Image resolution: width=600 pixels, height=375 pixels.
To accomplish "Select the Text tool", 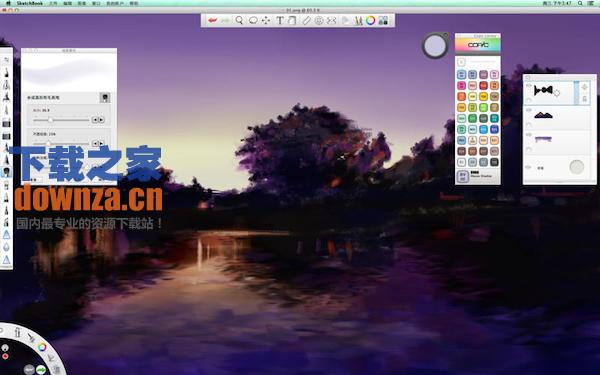I will click(280, 20).
